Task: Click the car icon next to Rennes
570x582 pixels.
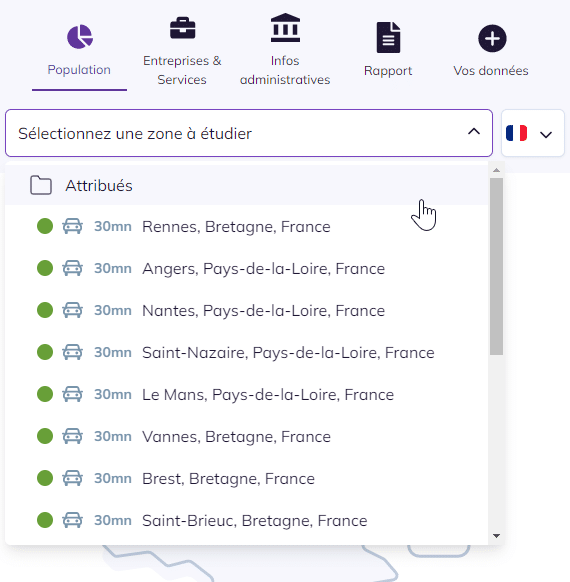Action: click(x=72, y=226)
